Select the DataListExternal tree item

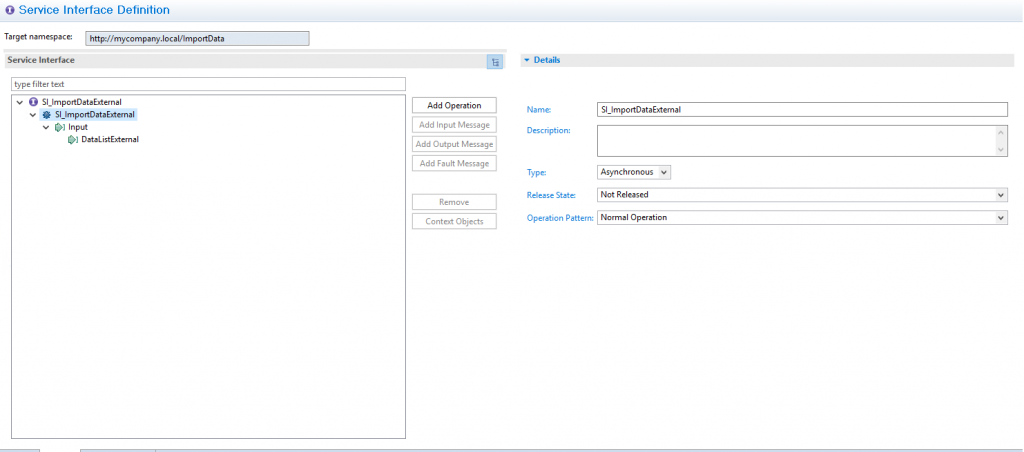coord(110,140)
